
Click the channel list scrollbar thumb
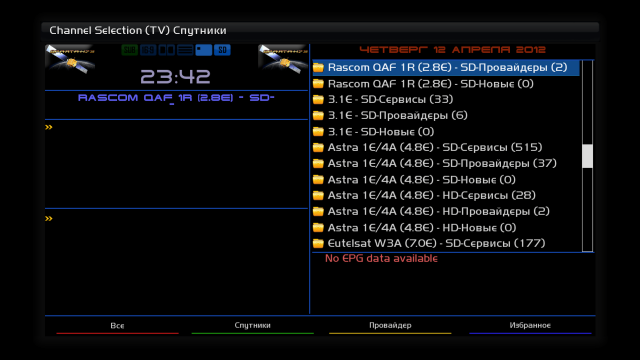pyautogui.click(x=587, y=156)
